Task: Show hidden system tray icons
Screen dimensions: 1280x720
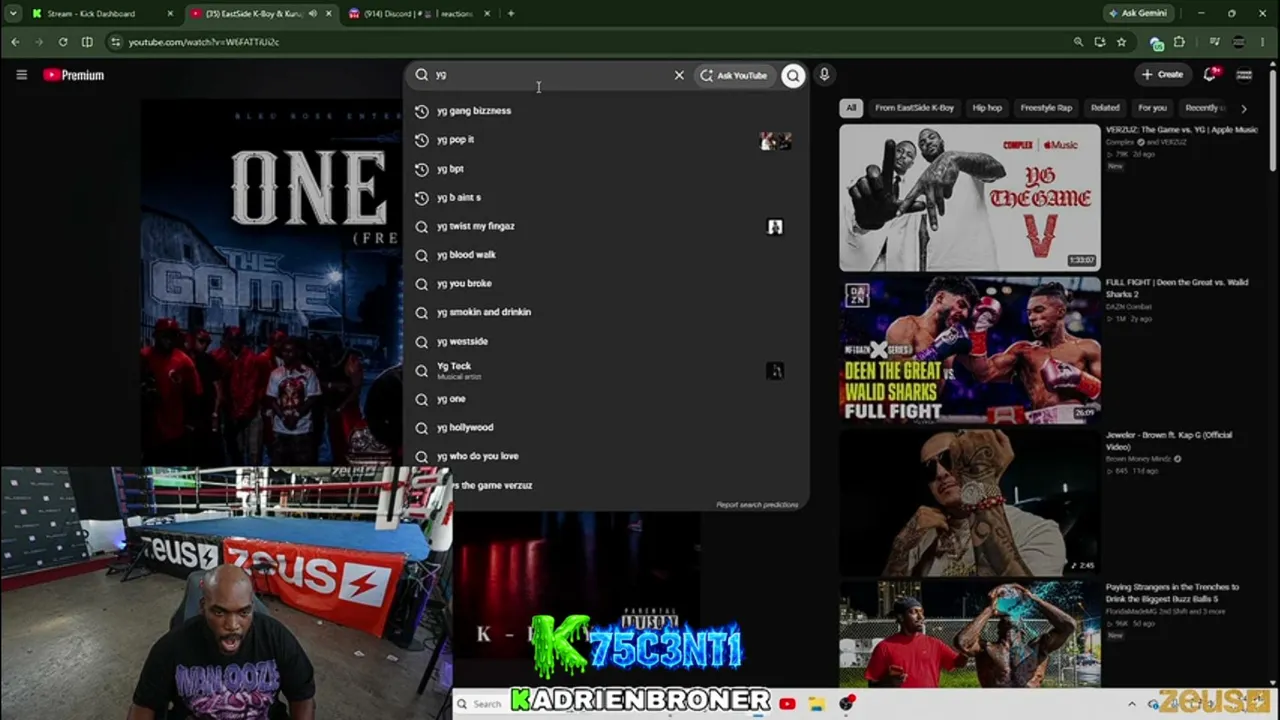Action: coord(1132,704)
